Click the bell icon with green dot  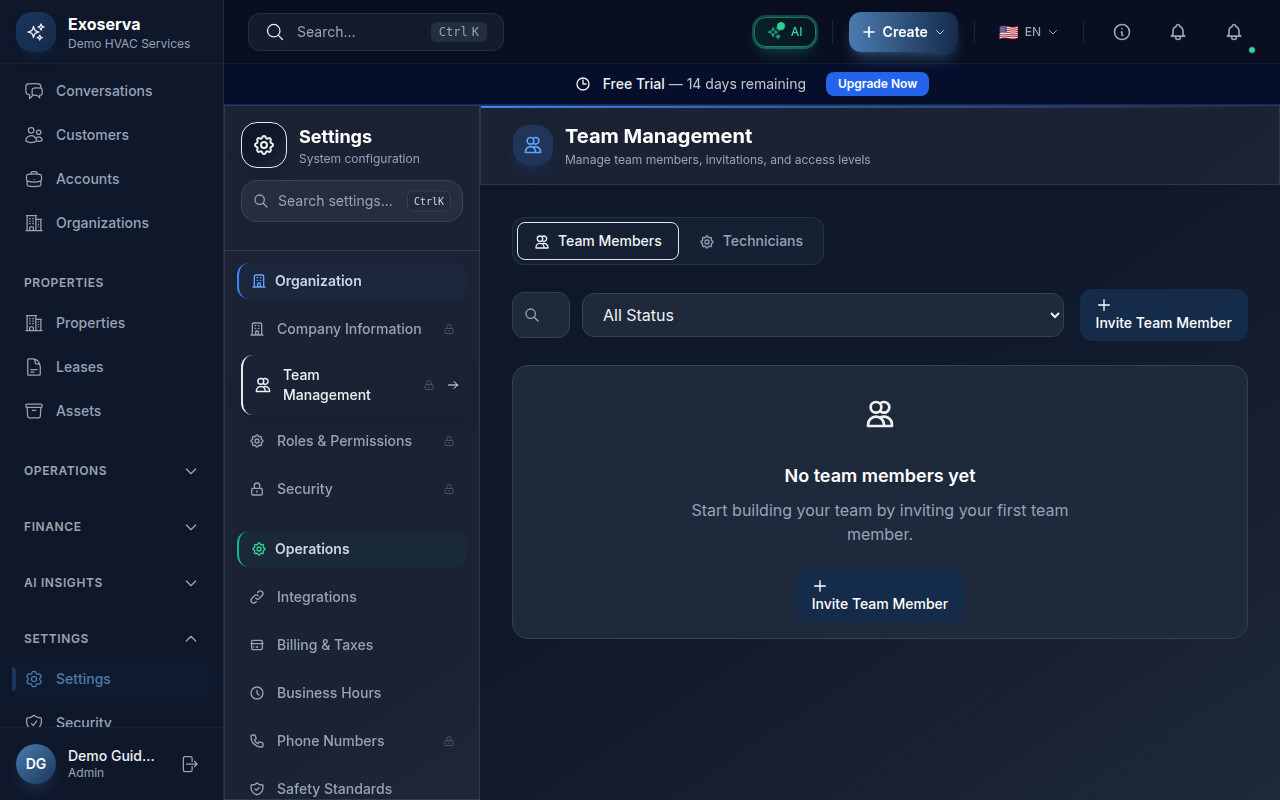point(1234,32)
